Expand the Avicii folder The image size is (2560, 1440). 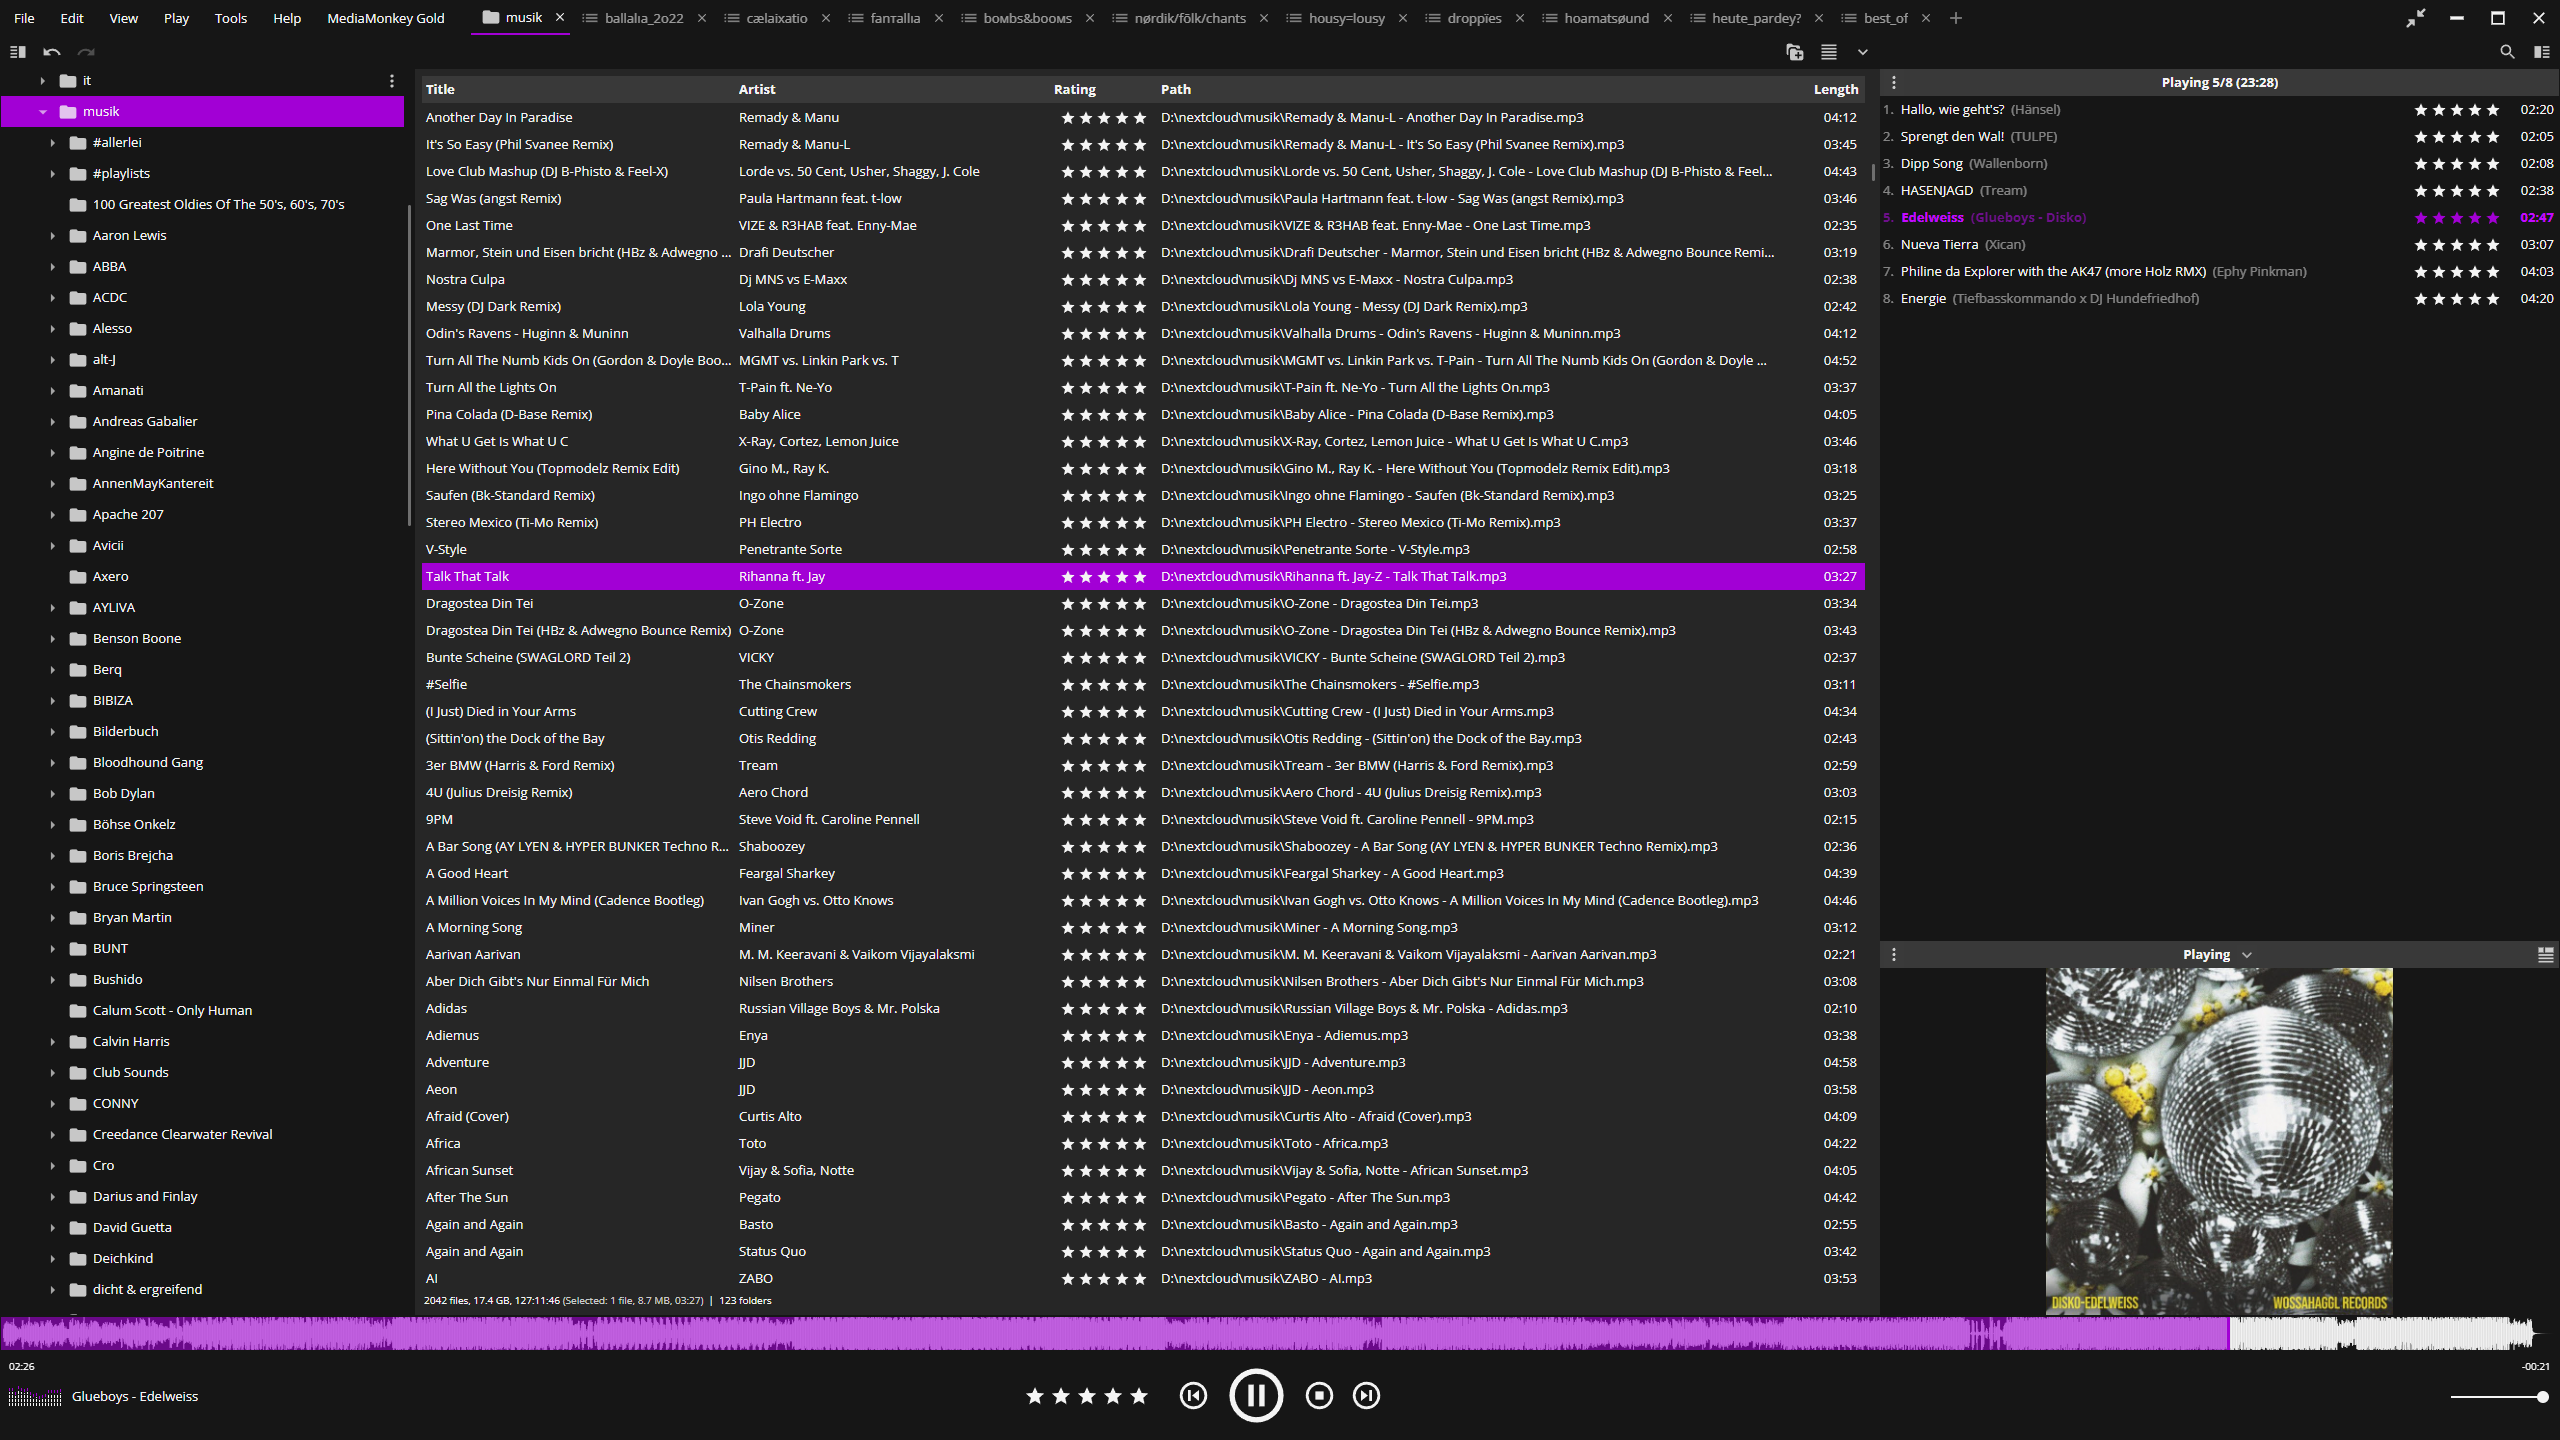[x=52, y=546]
